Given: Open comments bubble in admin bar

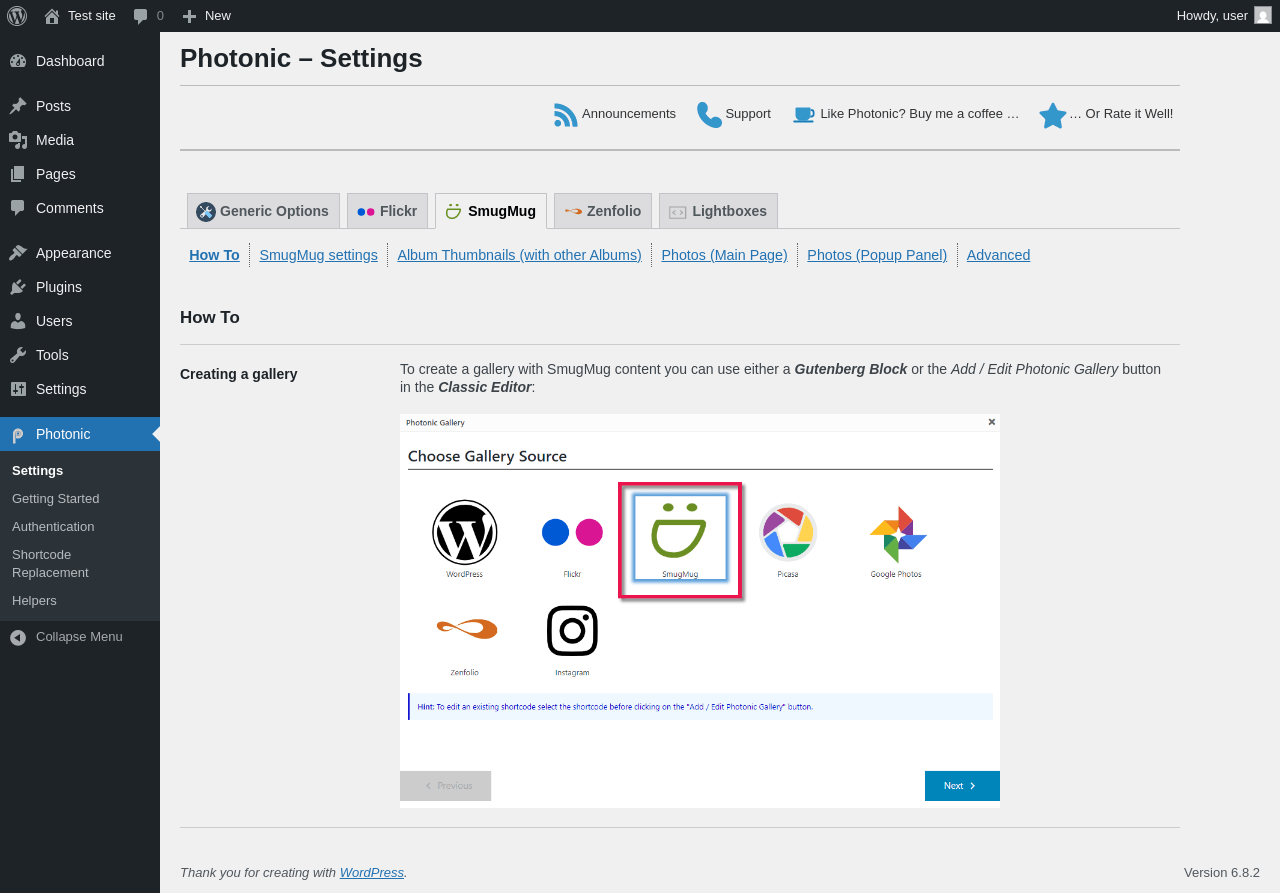Looking at the screenshot, I should (x=141, y=16).
